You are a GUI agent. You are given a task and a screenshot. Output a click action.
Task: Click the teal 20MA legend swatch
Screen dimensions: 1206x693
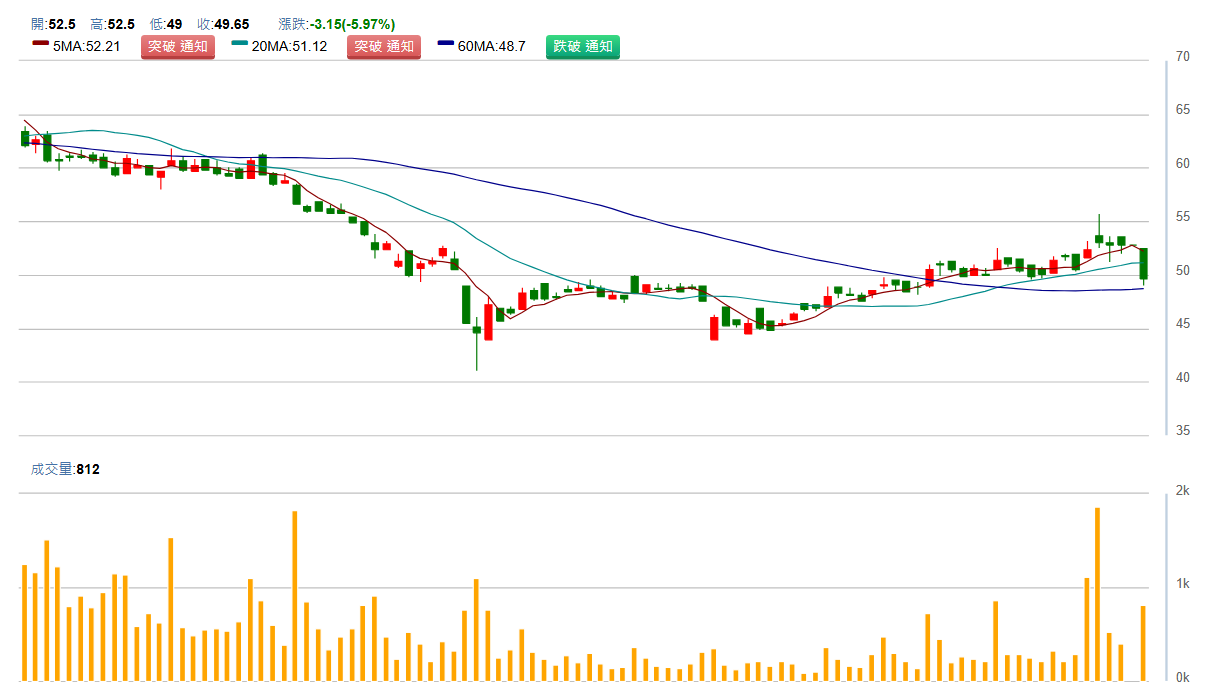pyautogui.click(x=240, y=44)
